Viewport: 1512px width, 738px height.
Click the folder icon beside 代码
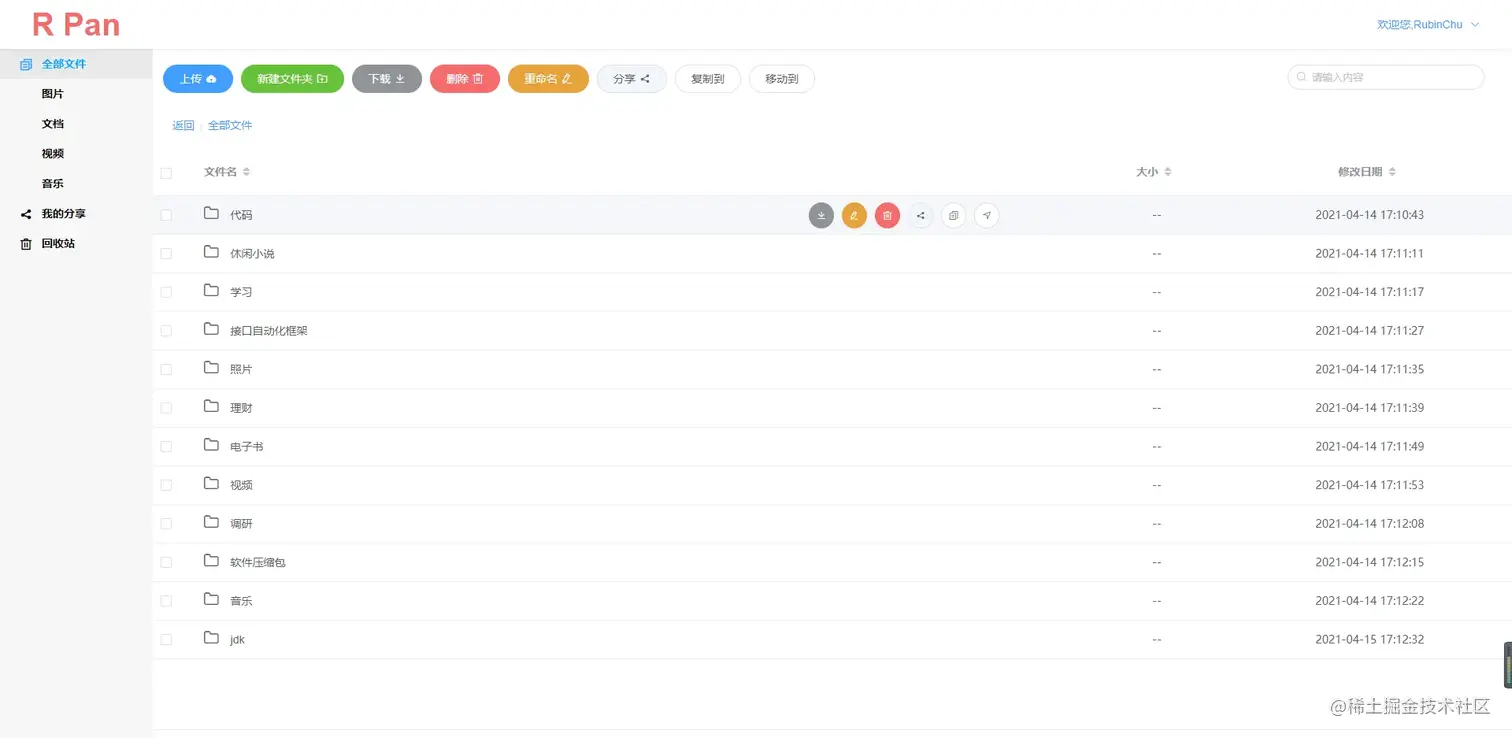(211, 213)
